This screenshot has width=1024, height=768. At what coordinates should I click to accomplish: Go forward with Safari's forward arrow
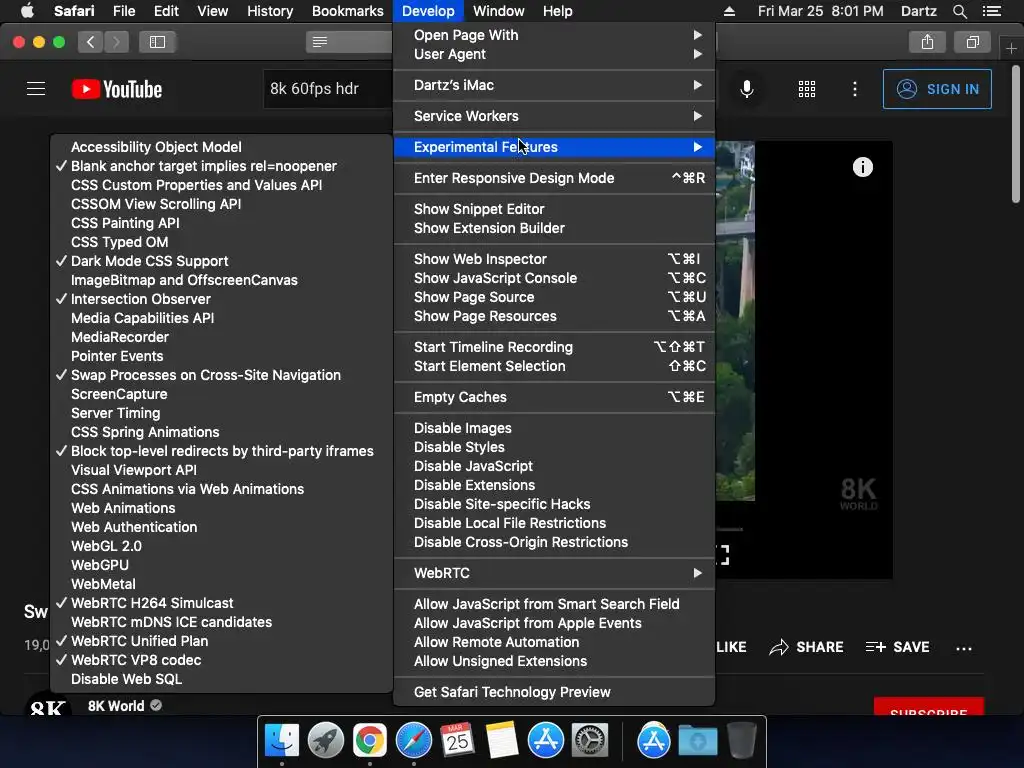116,42
